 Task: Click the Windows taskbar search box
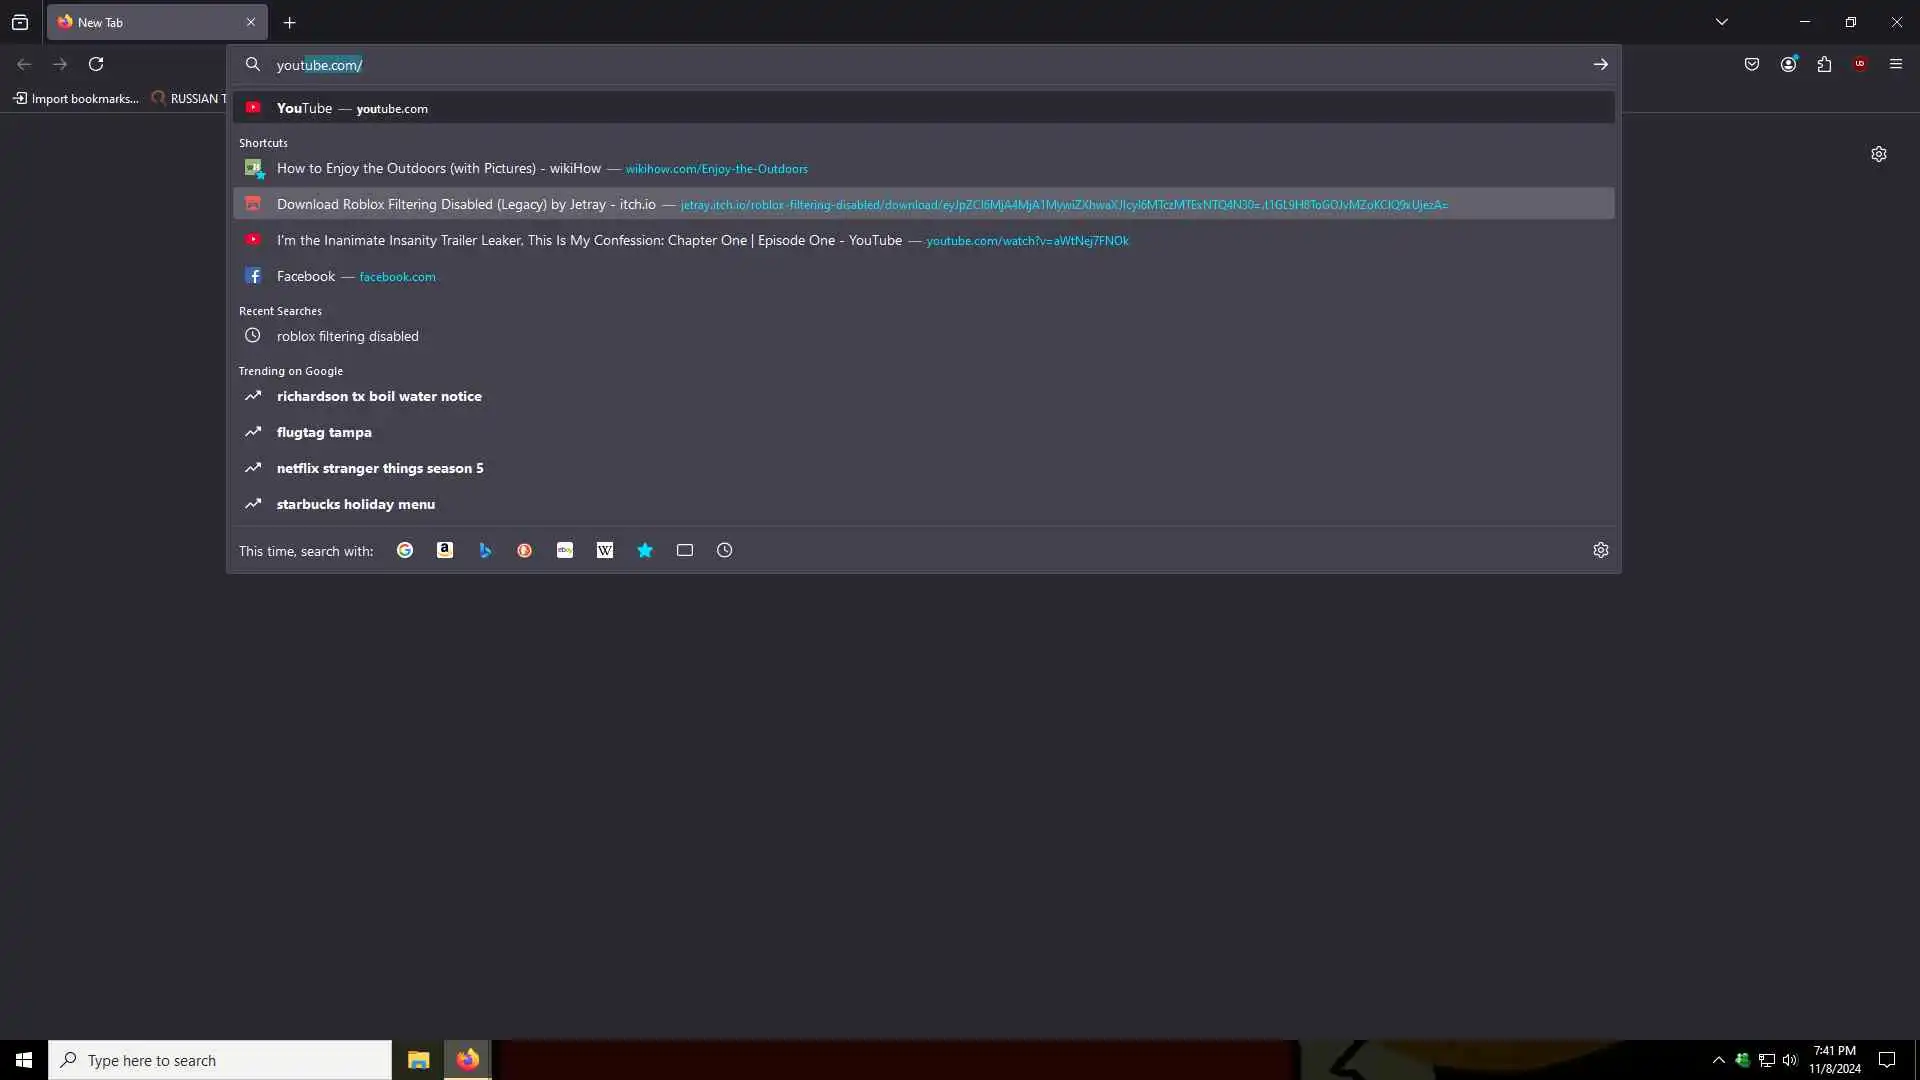220,1060
